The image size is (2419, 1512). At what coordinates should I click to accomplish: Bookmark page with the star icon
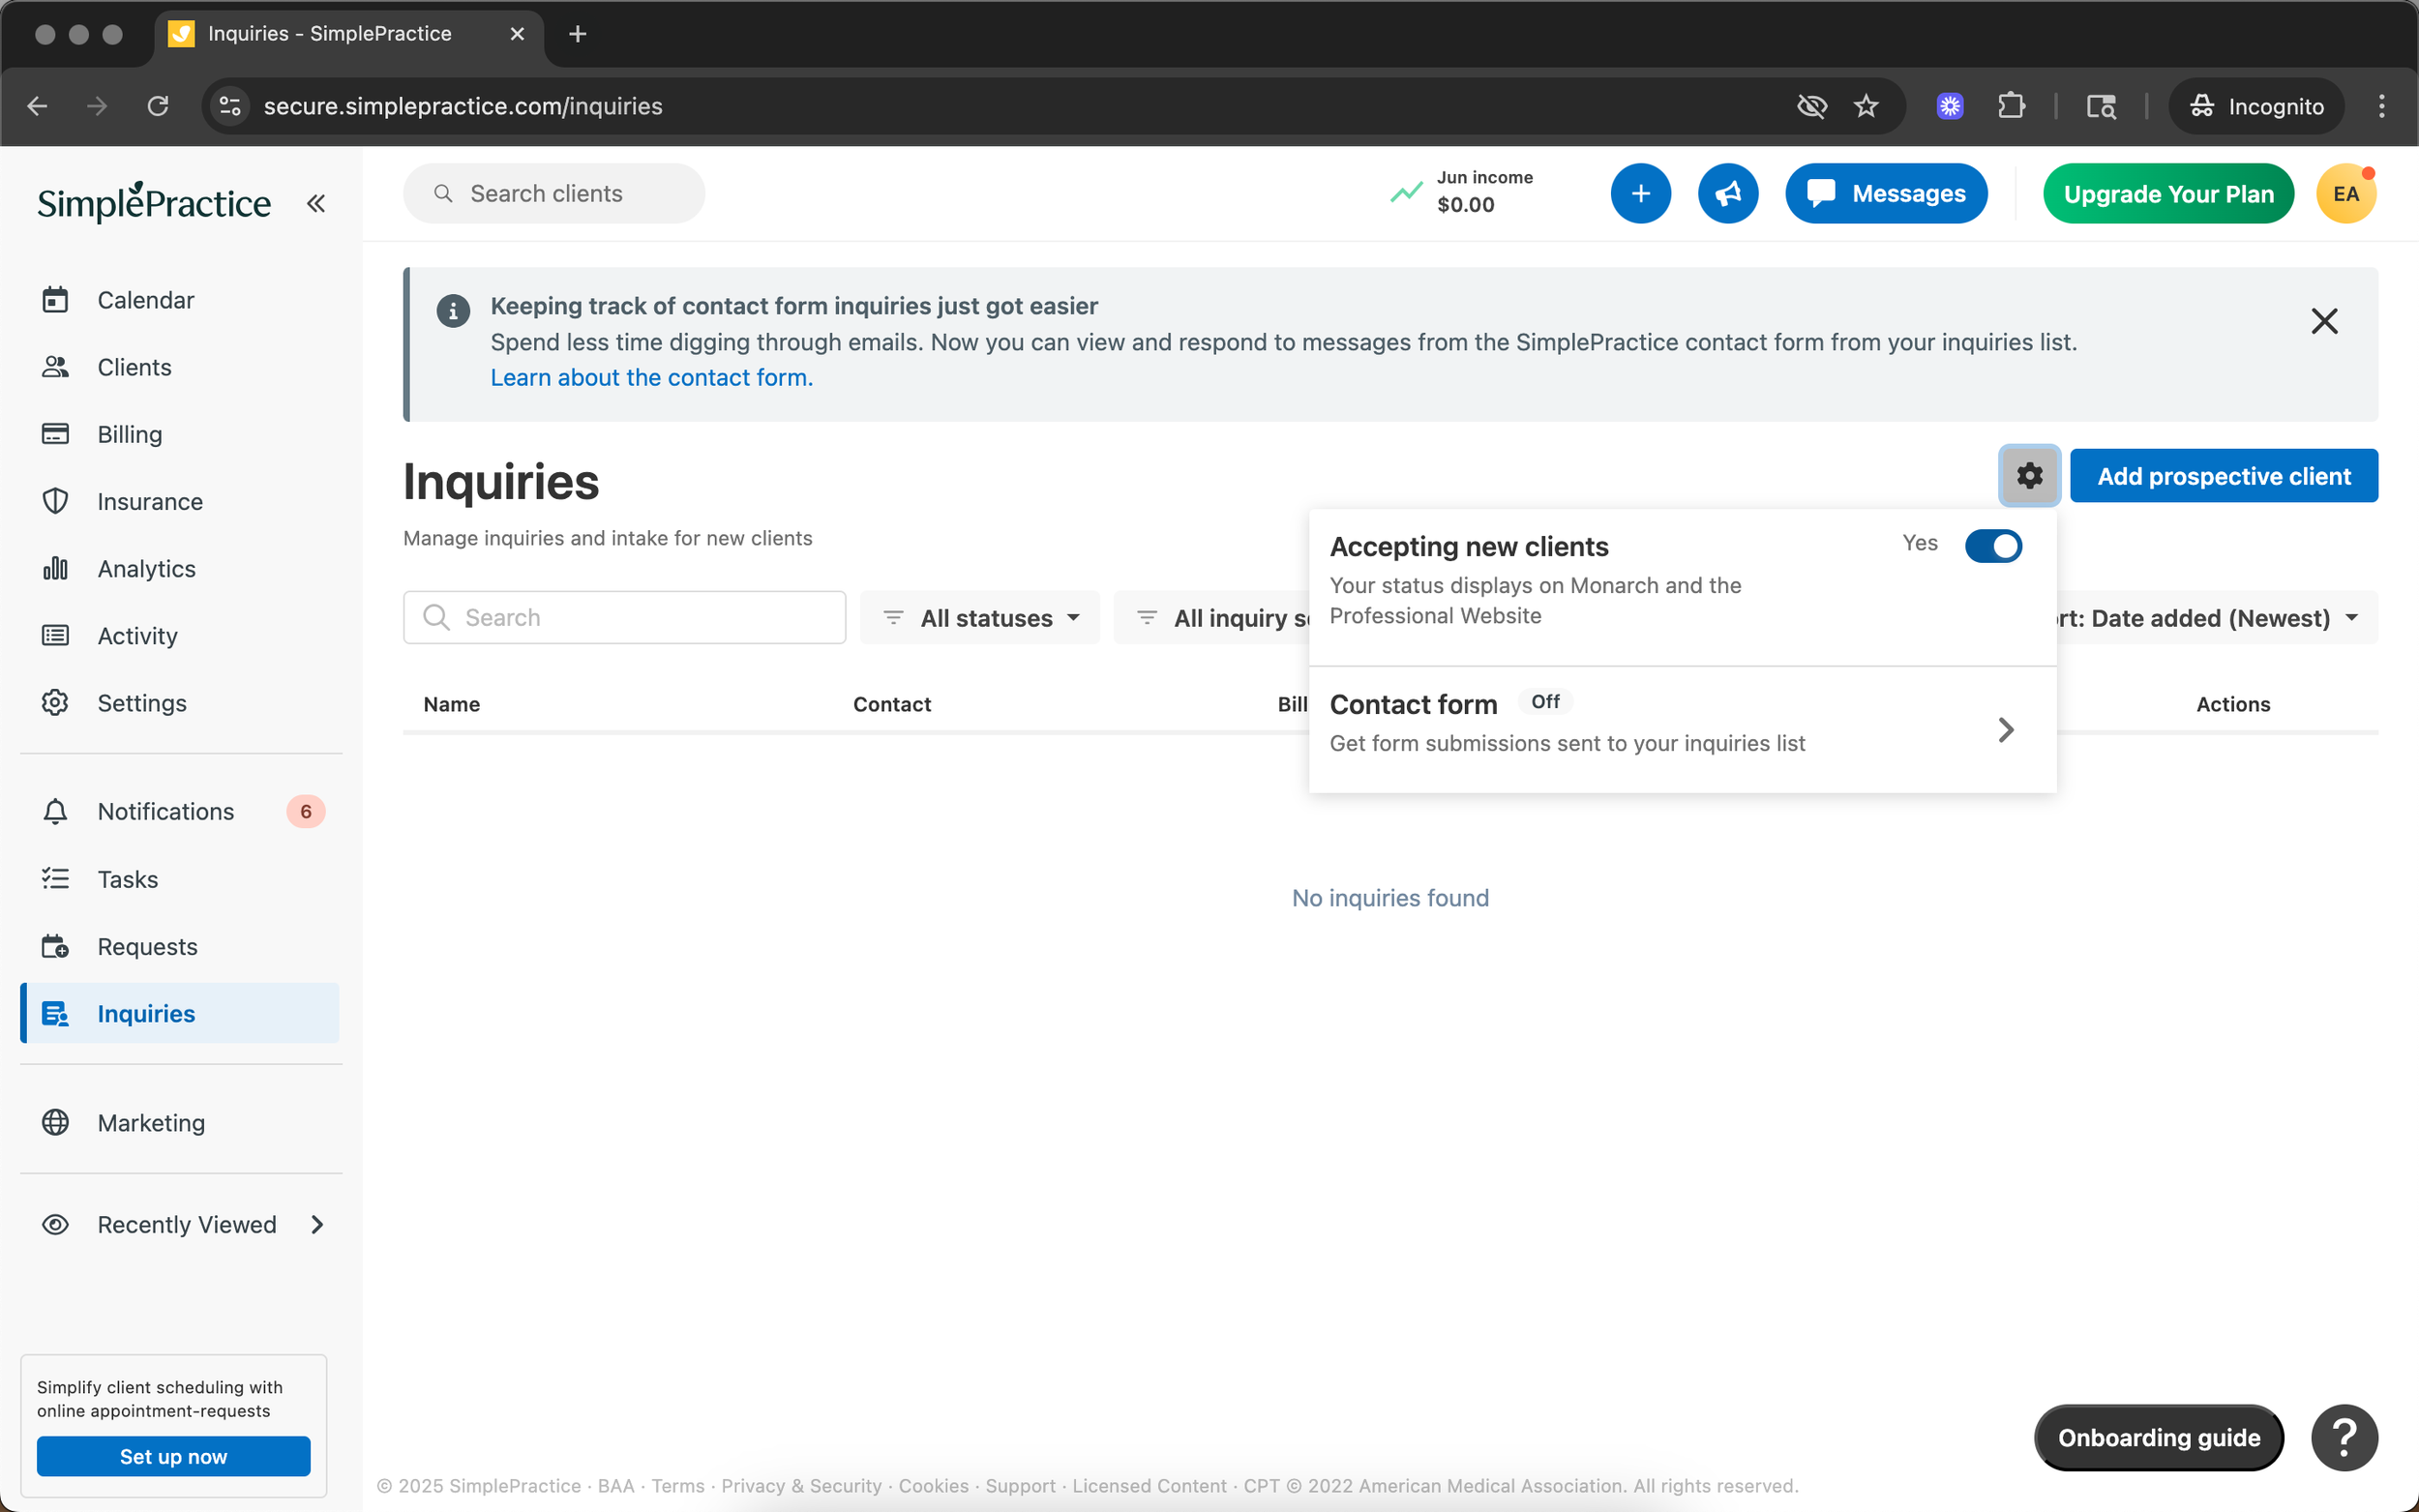1866,106
